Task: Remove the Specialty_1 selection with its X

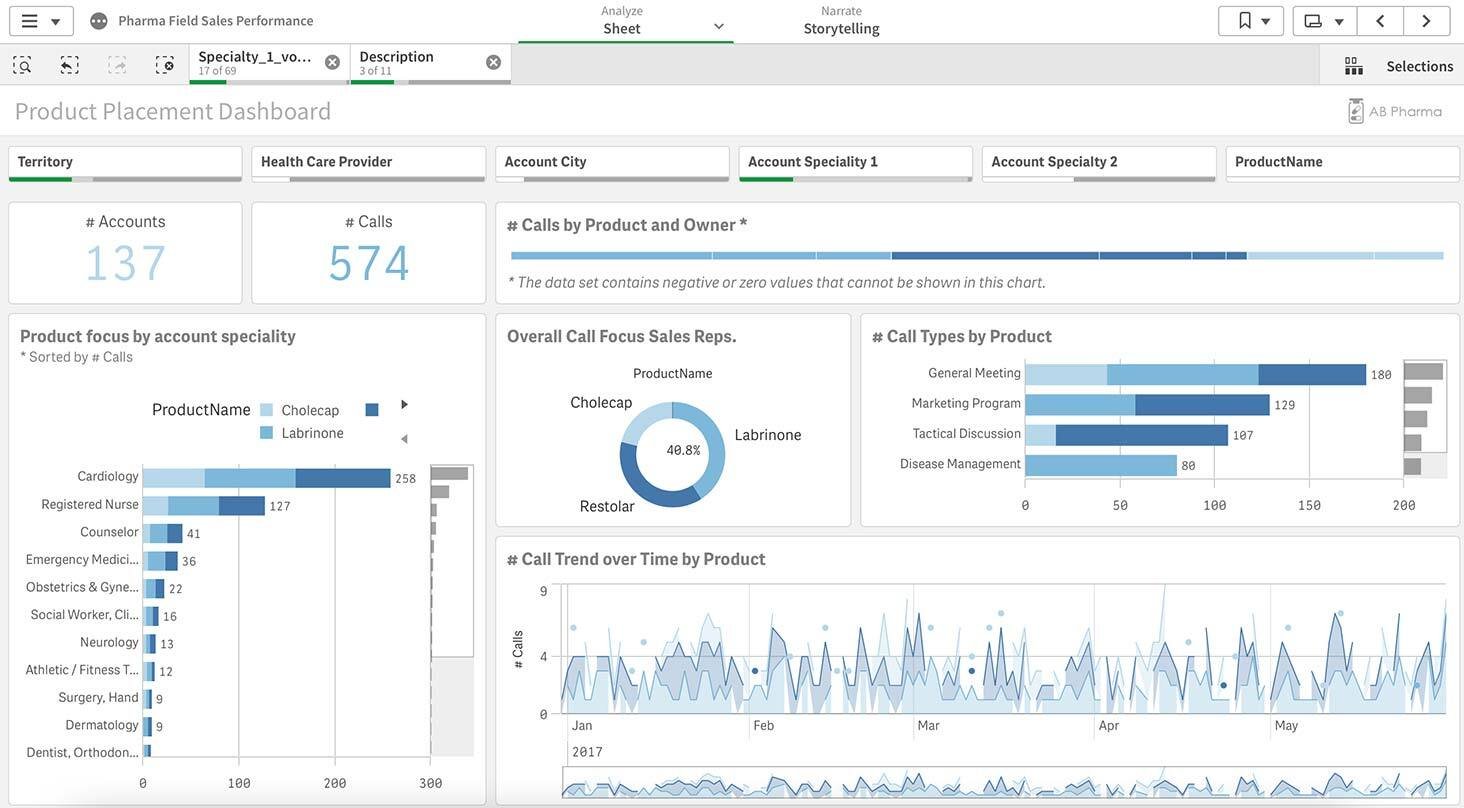Action: coord(331,60)
